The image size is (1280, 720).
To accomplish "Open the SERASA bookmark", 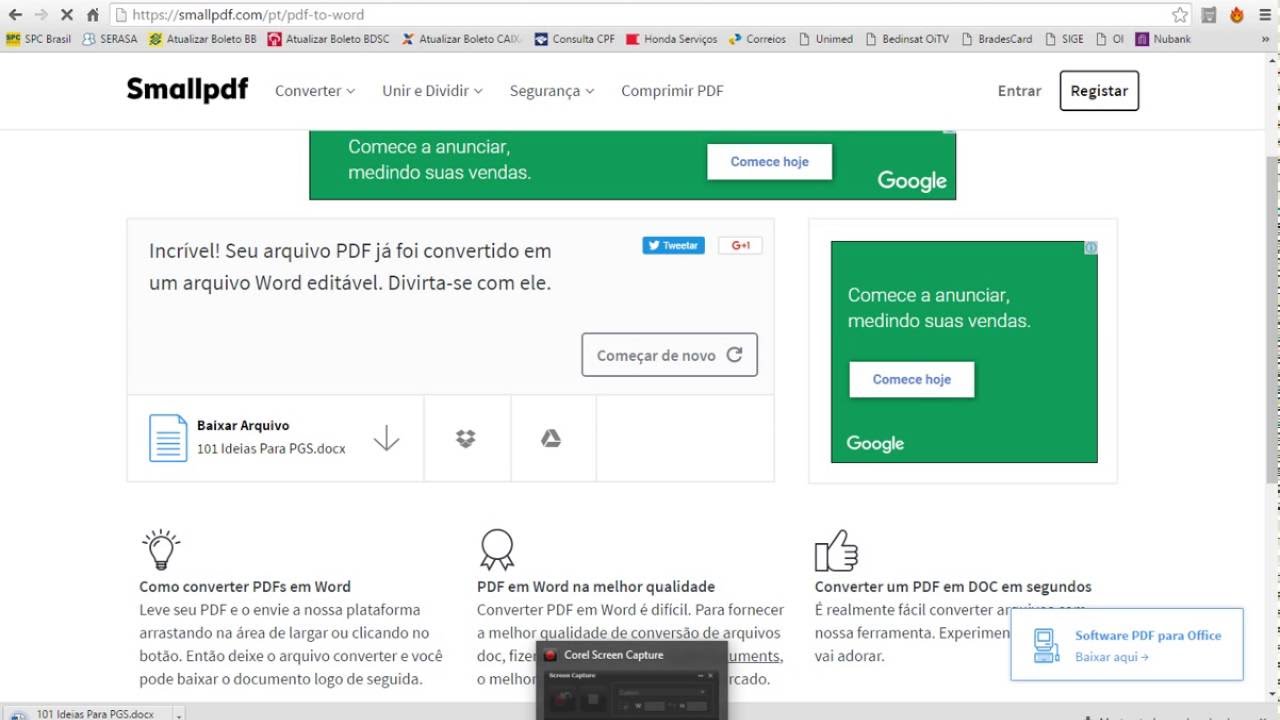I will [x=110, y=39].
